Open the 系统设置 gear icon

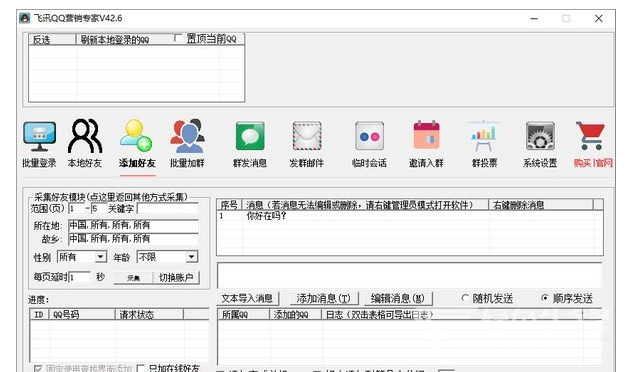[x=540, y=136]
